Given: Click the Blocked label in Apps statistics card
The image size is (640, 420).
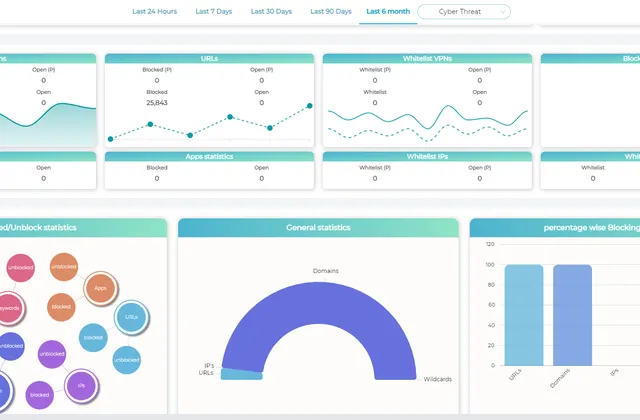Looking at the screenshot, I should pos(157,168).
